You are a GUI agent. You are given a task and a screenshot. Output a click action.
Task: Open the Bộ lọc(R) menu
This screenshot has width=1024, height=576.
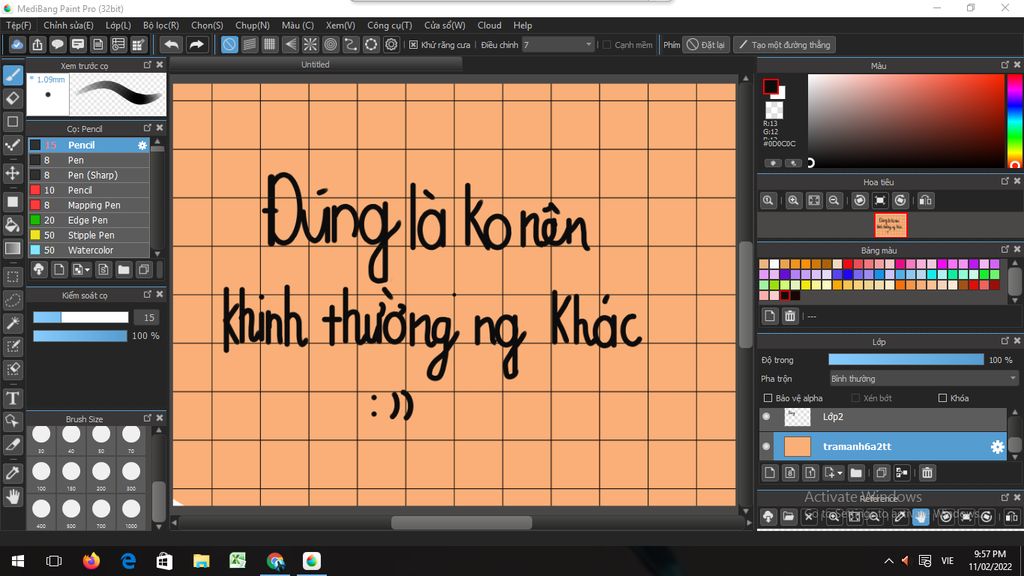click(161, 25)
